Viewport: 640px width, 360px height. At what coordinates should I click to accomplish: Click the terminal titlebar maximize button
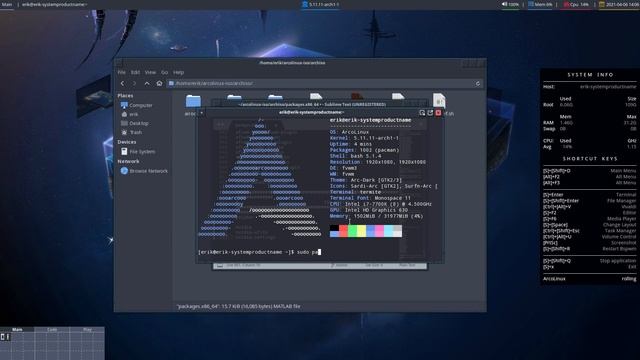pyautogui.click(x=430, y=113)
